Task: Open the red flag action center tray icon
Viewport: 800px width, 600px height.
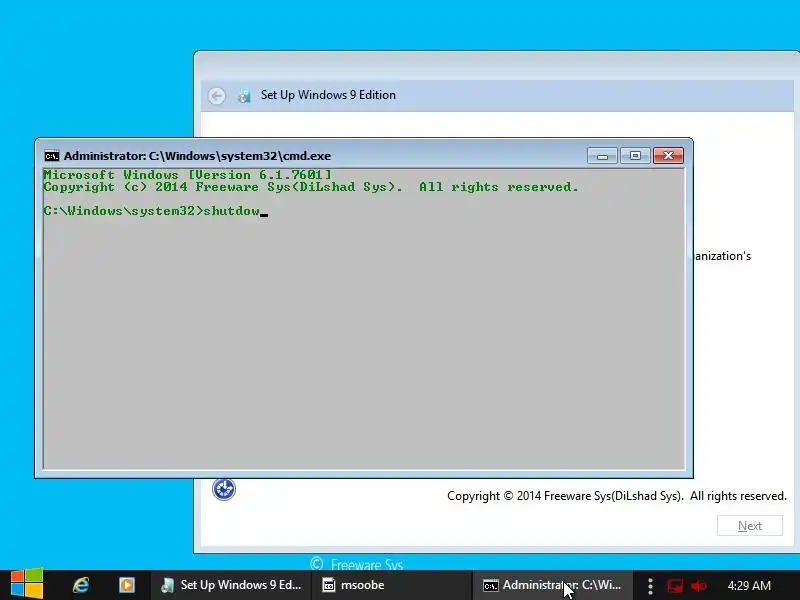Action: click(x=675, y=585)
